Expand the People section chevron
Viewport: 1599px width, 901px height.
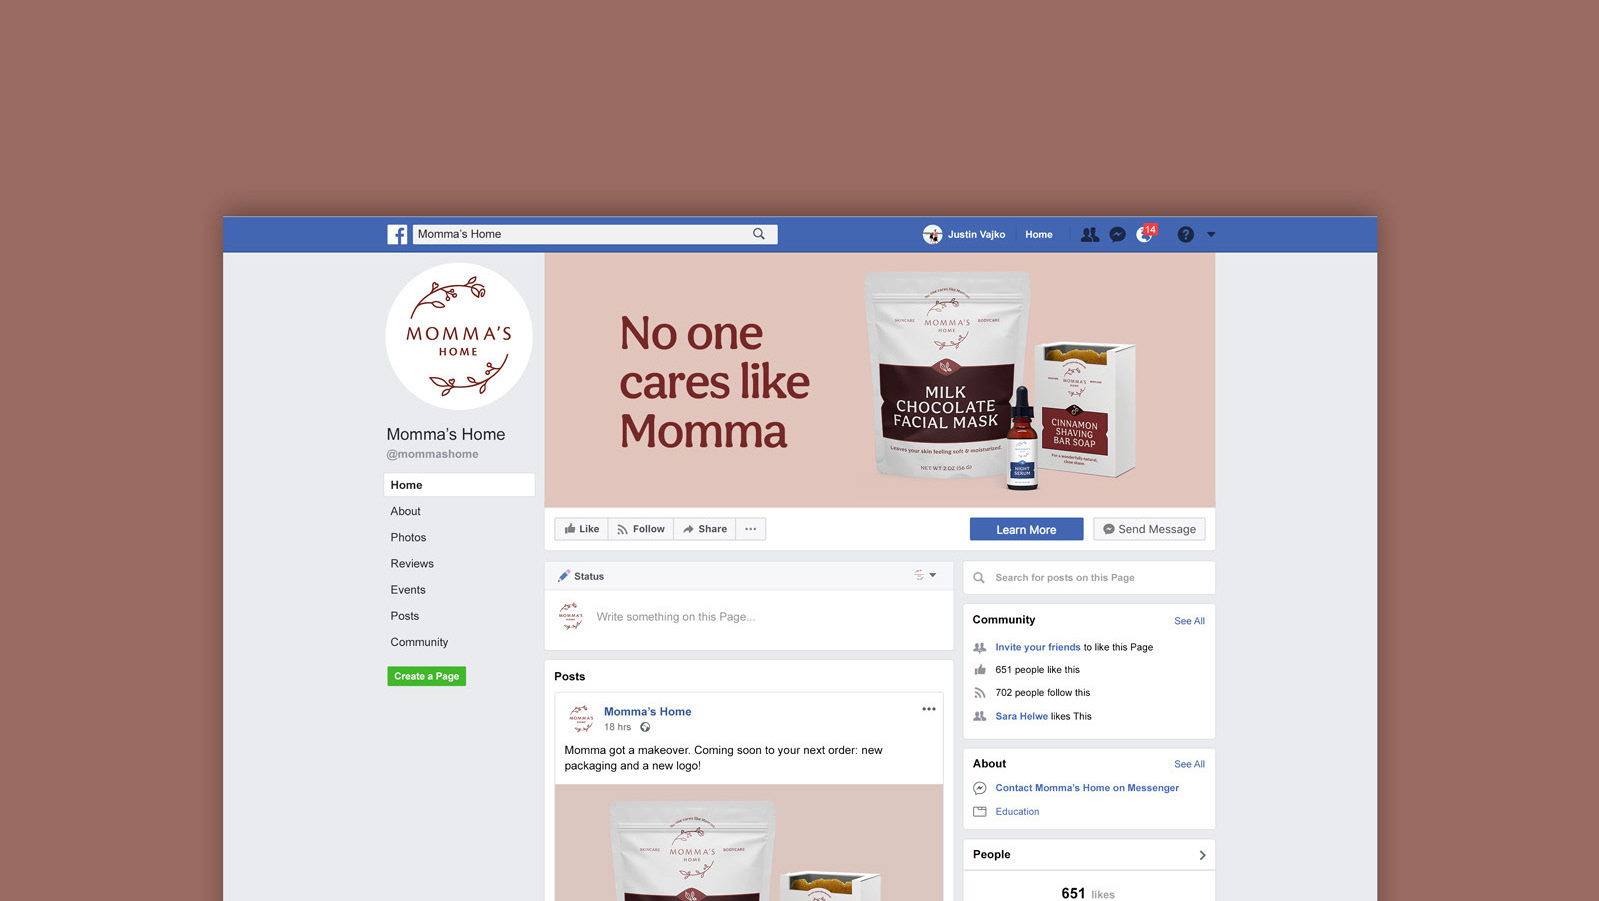click(x=1202, y=855)
